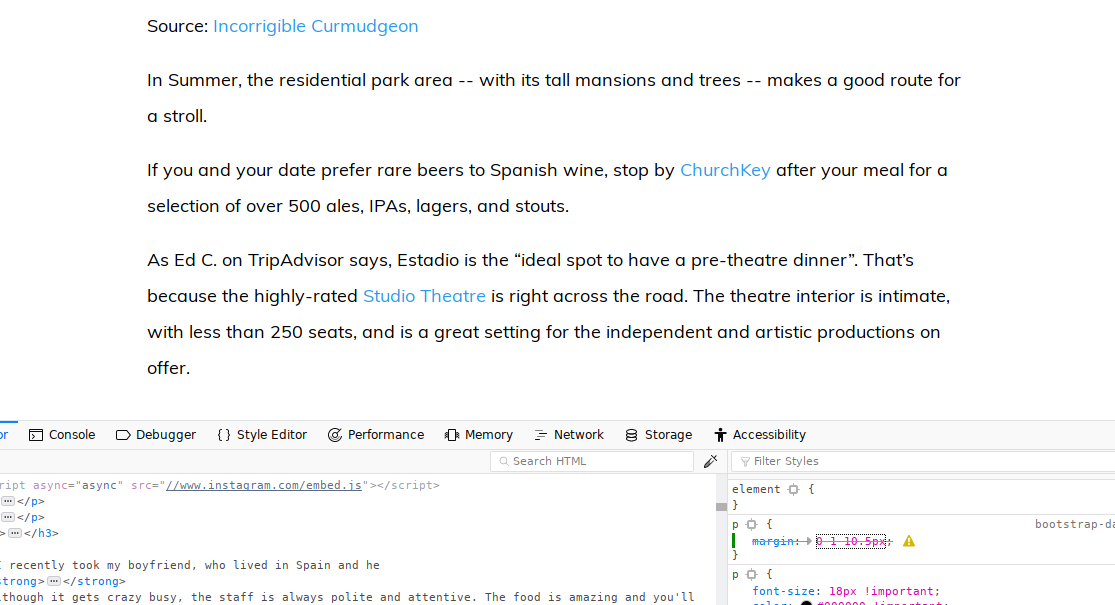The image size is (1115, 605).
Task: Click the Style Editor braces icon
Action: click(224, 435)
